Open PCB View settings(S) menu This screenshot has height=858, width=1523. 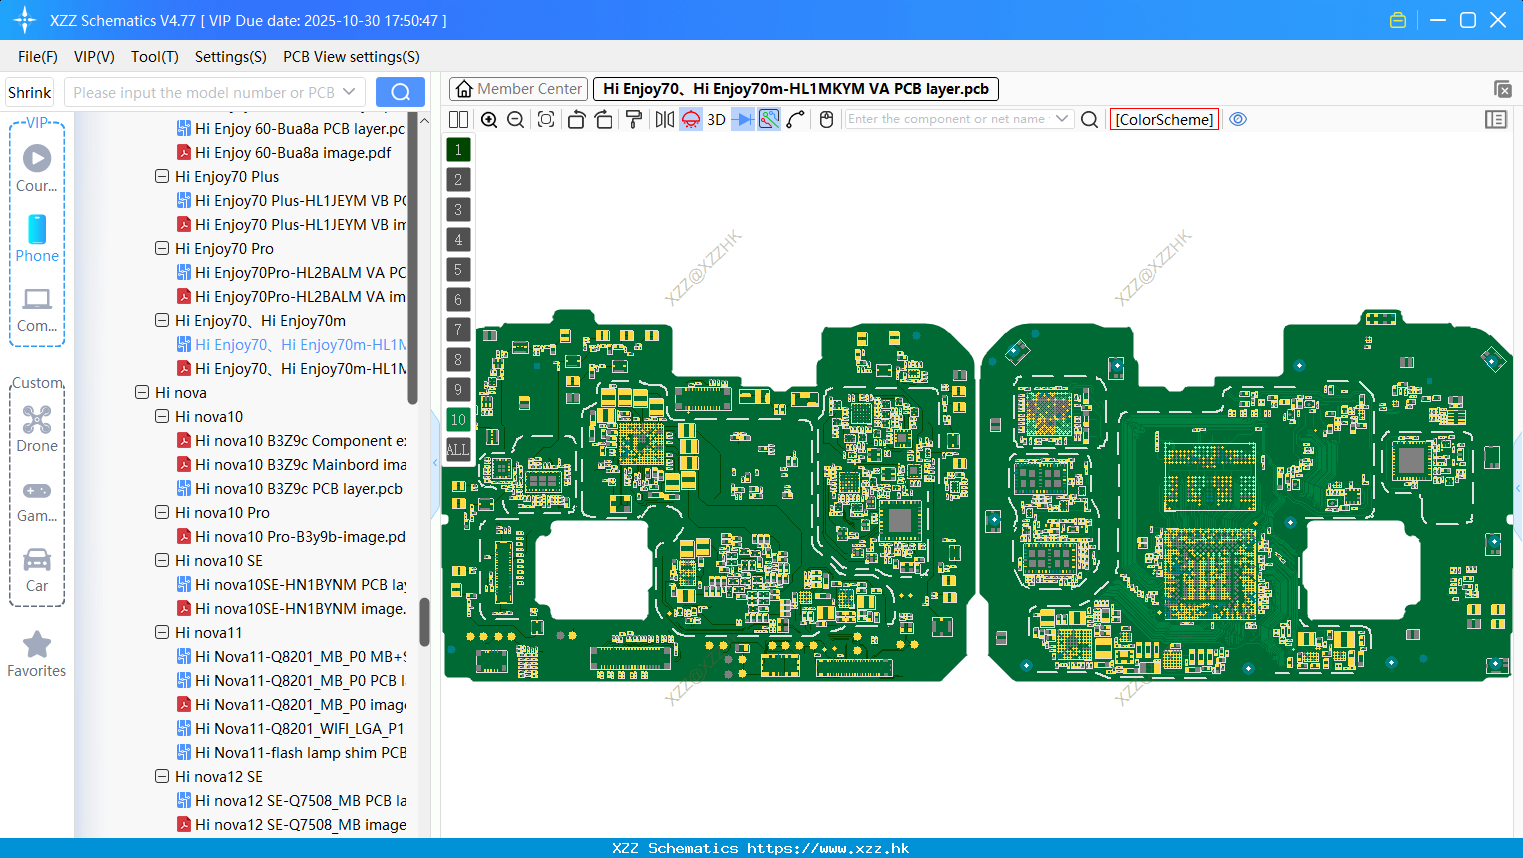coord(351,57)
